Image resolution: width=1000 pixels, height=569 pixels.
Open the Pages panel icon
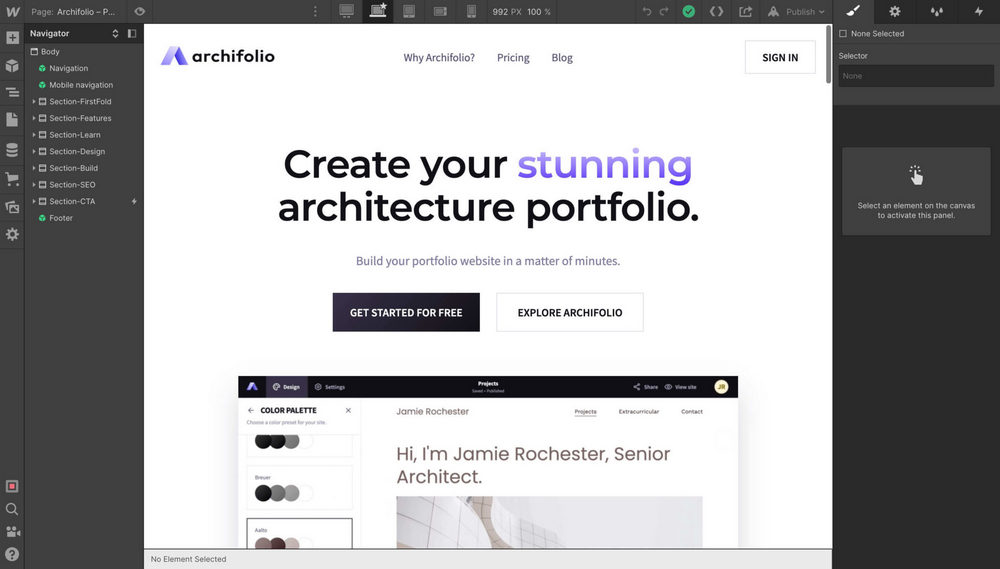pos(12,119)
